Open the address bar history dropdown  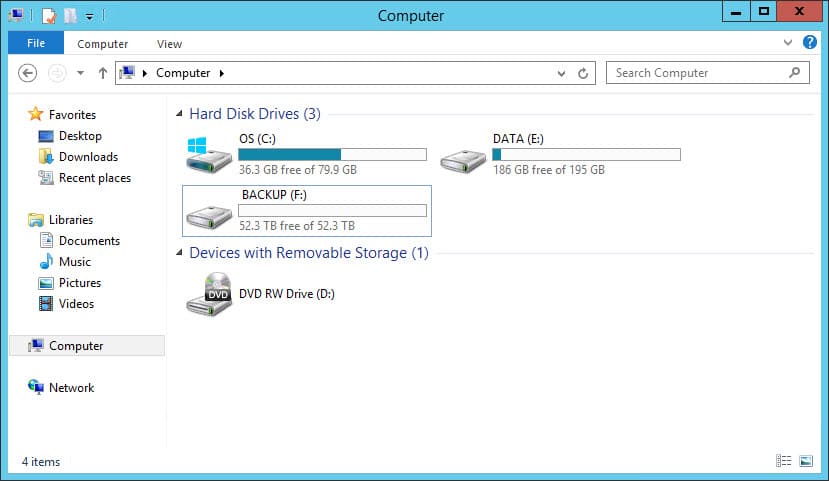(x=561, y=73)
